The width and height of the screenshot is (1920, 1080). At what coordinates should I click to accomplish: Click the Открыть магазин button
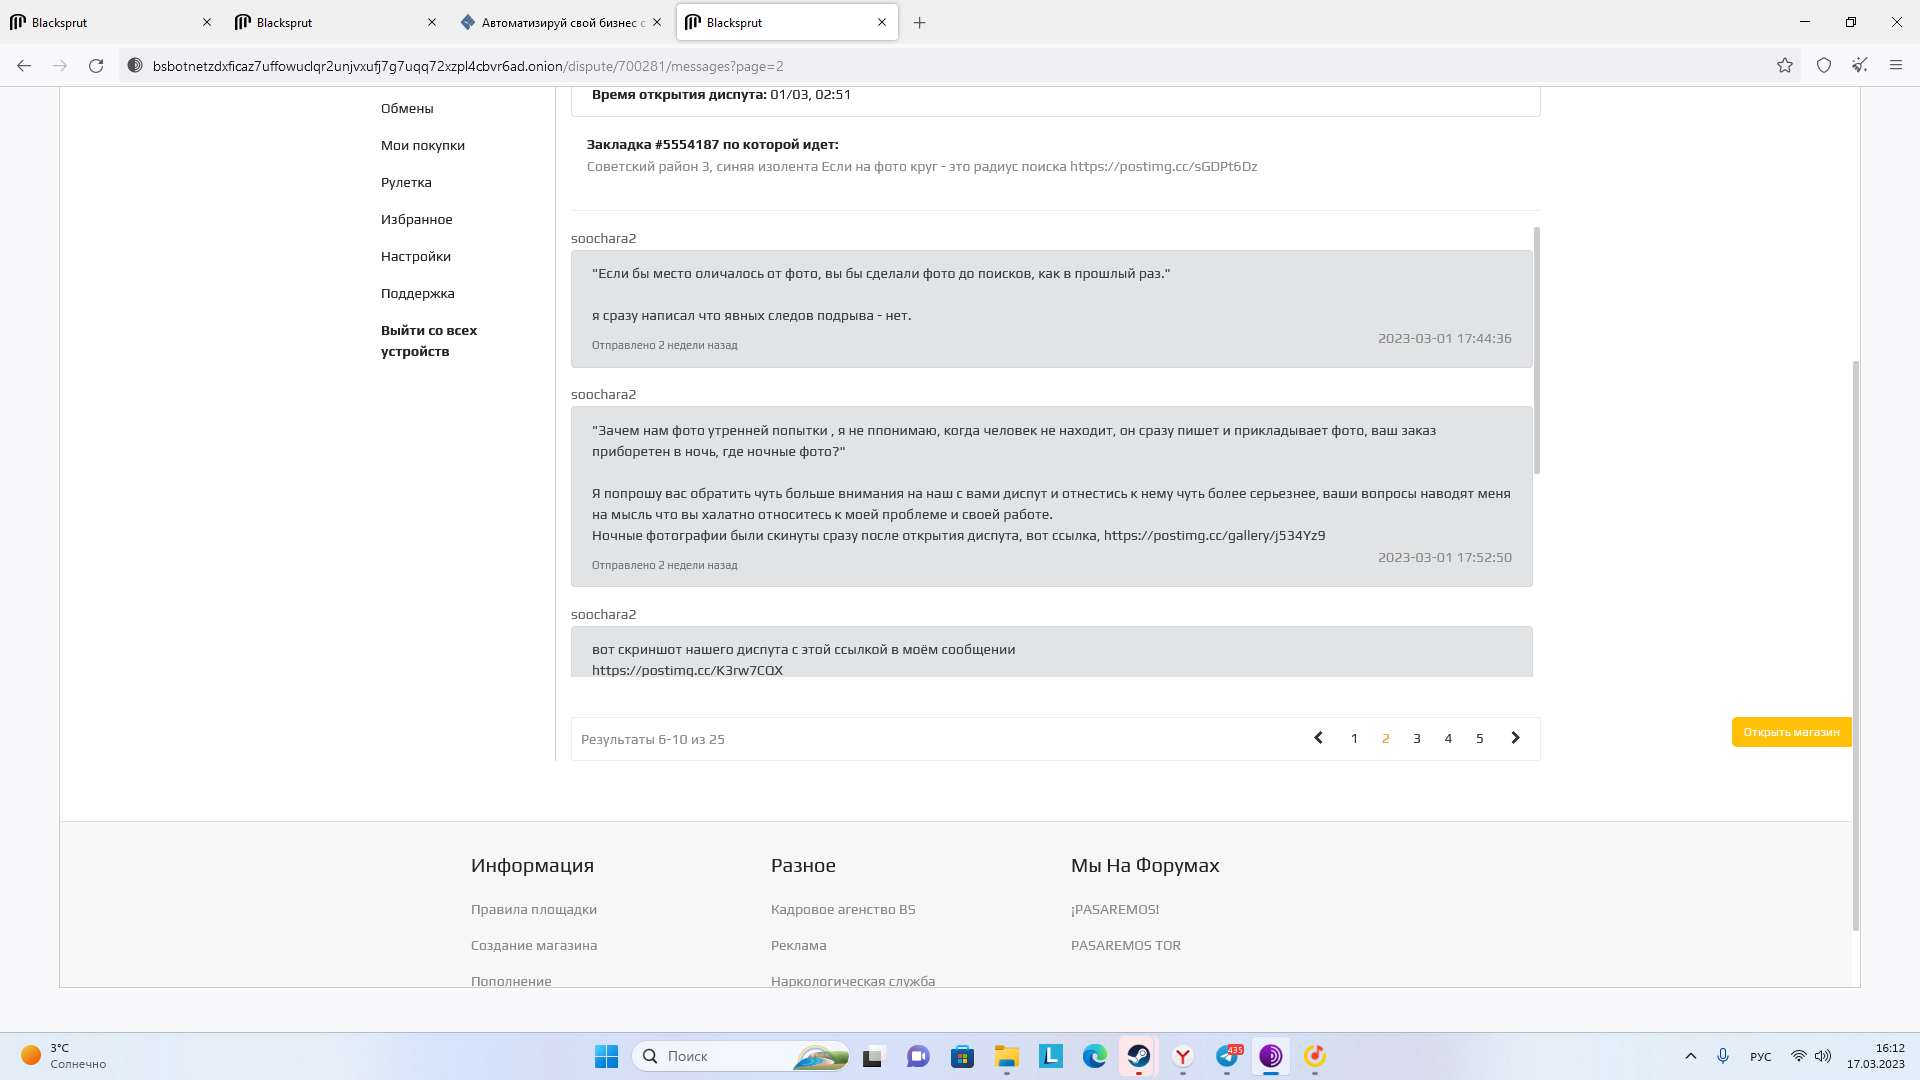point(1791,732)
